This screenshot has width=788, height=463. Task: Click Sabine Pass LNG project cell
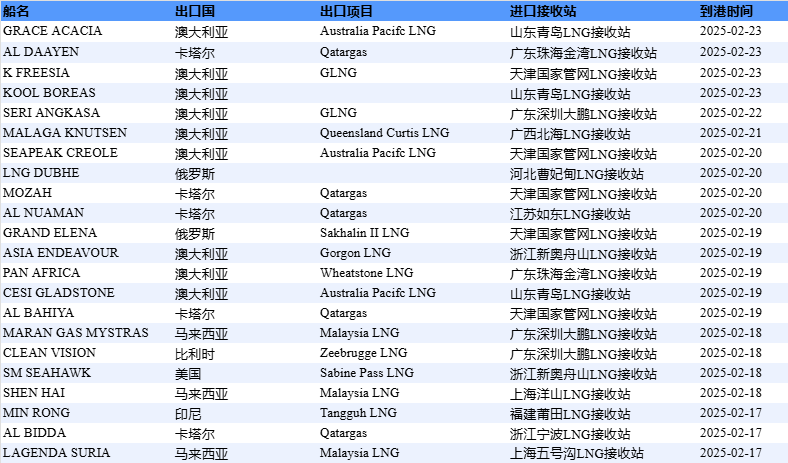coord(367,374)
